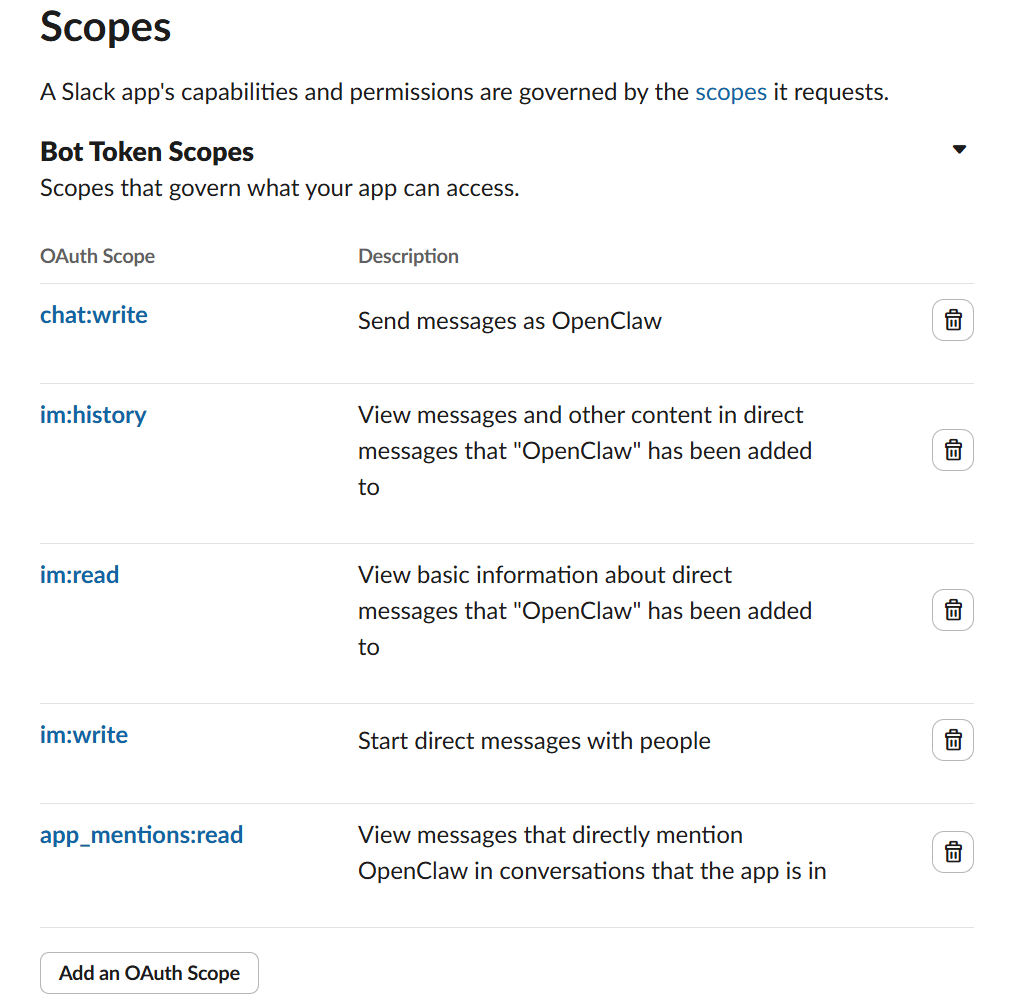This screenshot has width=1014, height=1005.
Task: Collapse the Bot Token Scopes section arrow
Action: 959,150
